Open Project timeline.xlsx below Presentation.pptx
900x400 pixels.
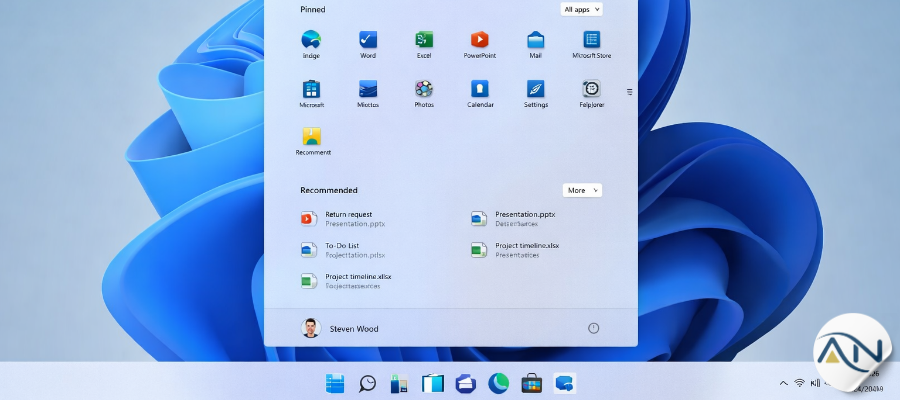(x=515, y=250)
